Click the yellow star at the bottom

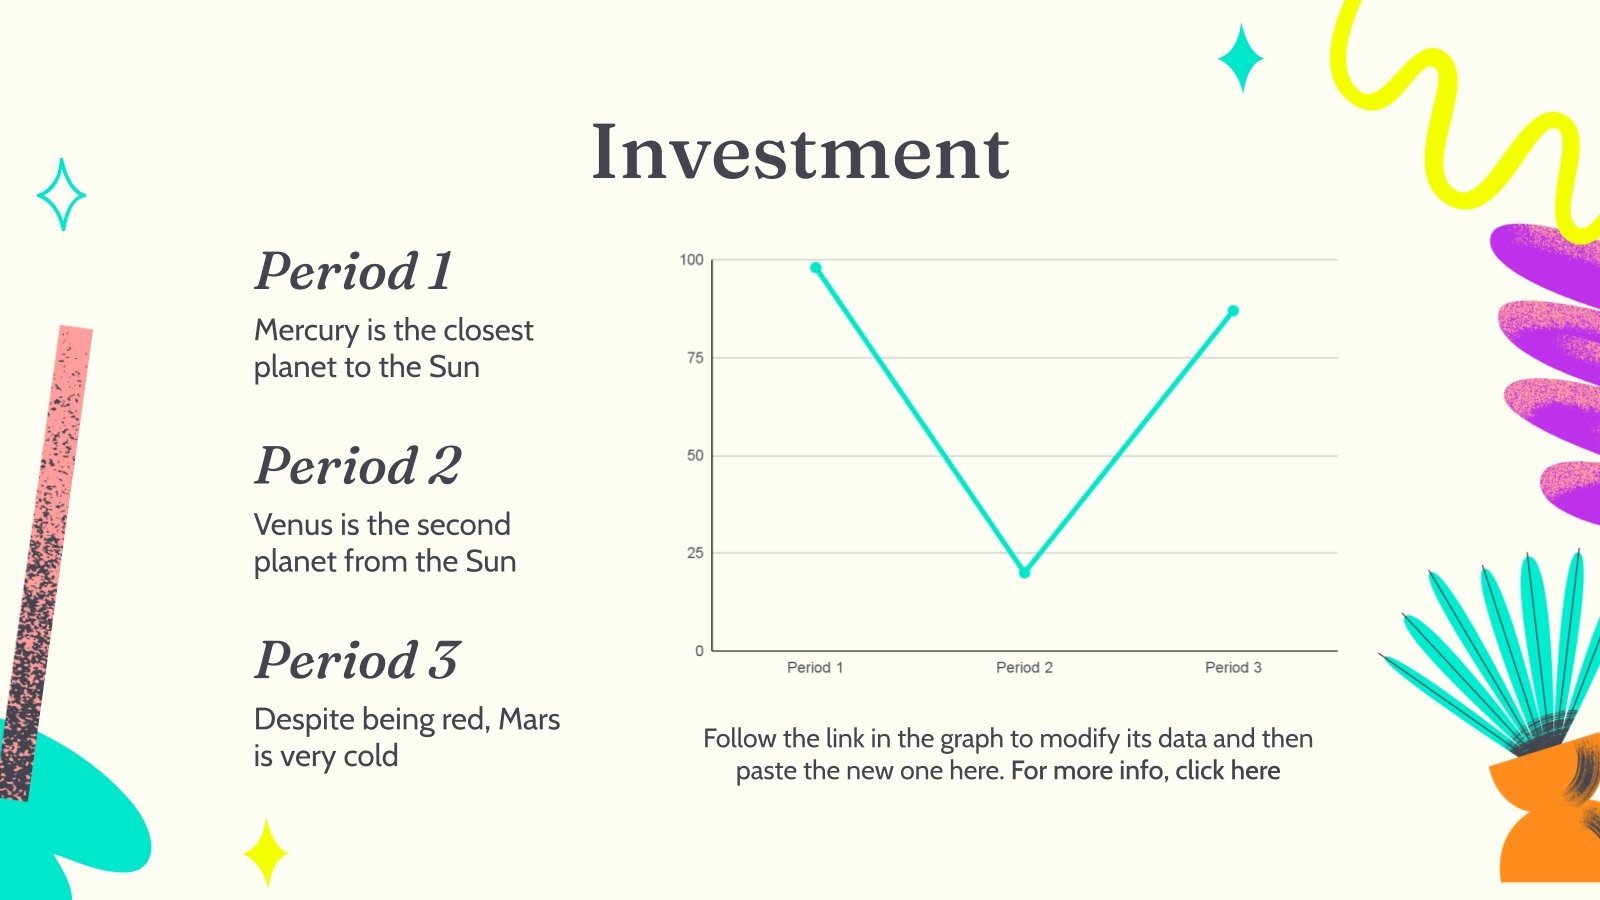tap(266, 853)
